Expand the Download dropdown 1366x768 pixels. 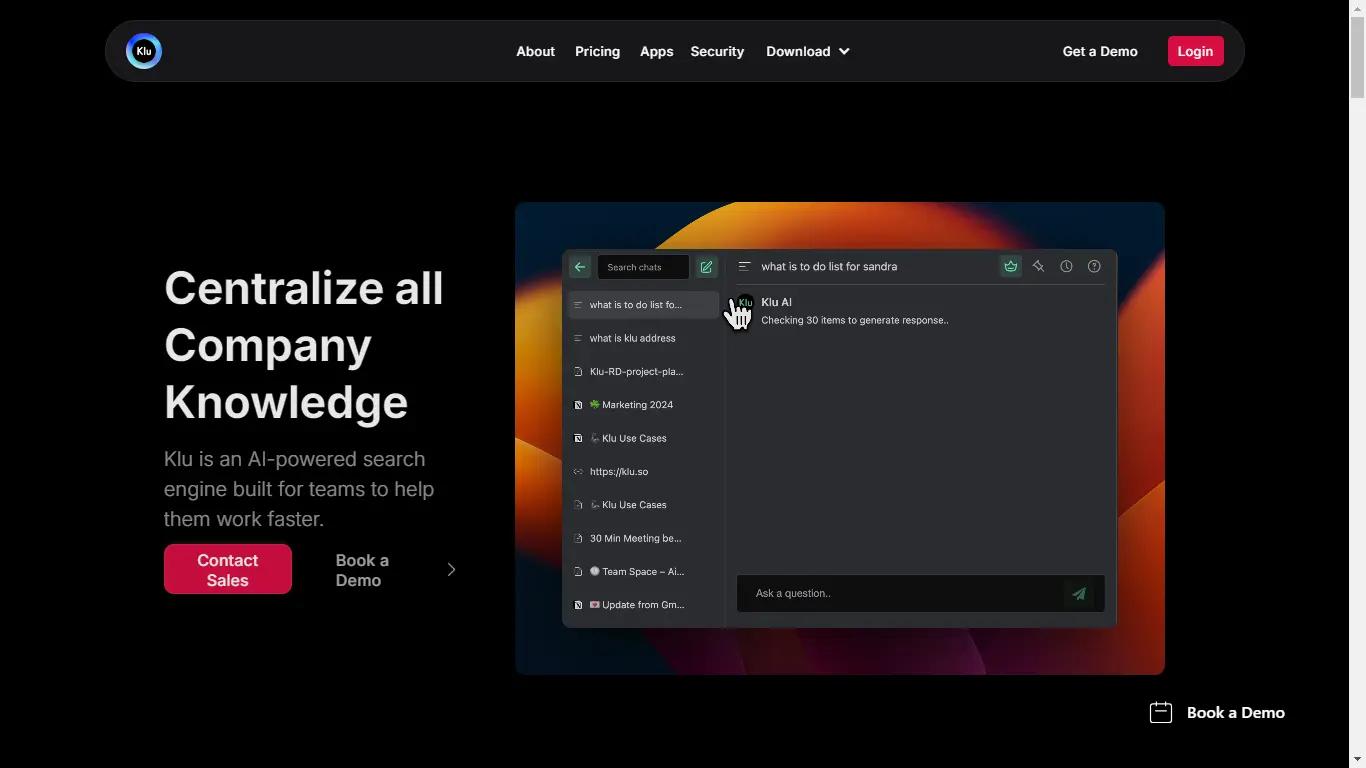click(x=808, y=51)
